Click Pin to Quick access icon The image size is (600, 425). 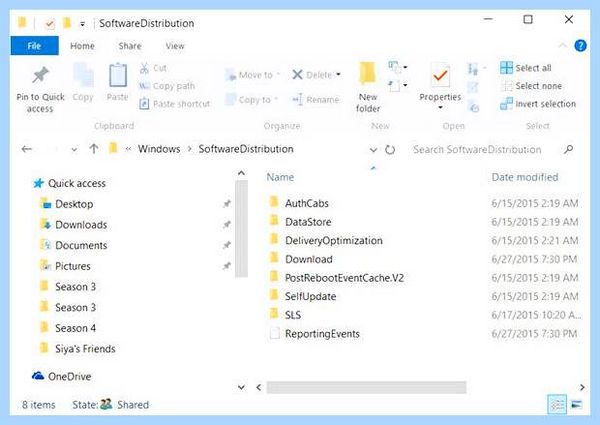tap(41, 75)
